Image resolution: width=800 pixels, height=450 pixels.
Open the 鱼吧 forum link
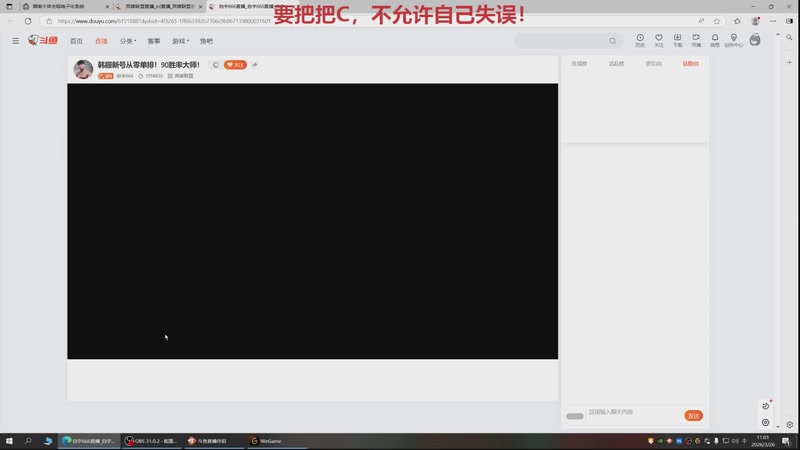[x=206, y=41]
